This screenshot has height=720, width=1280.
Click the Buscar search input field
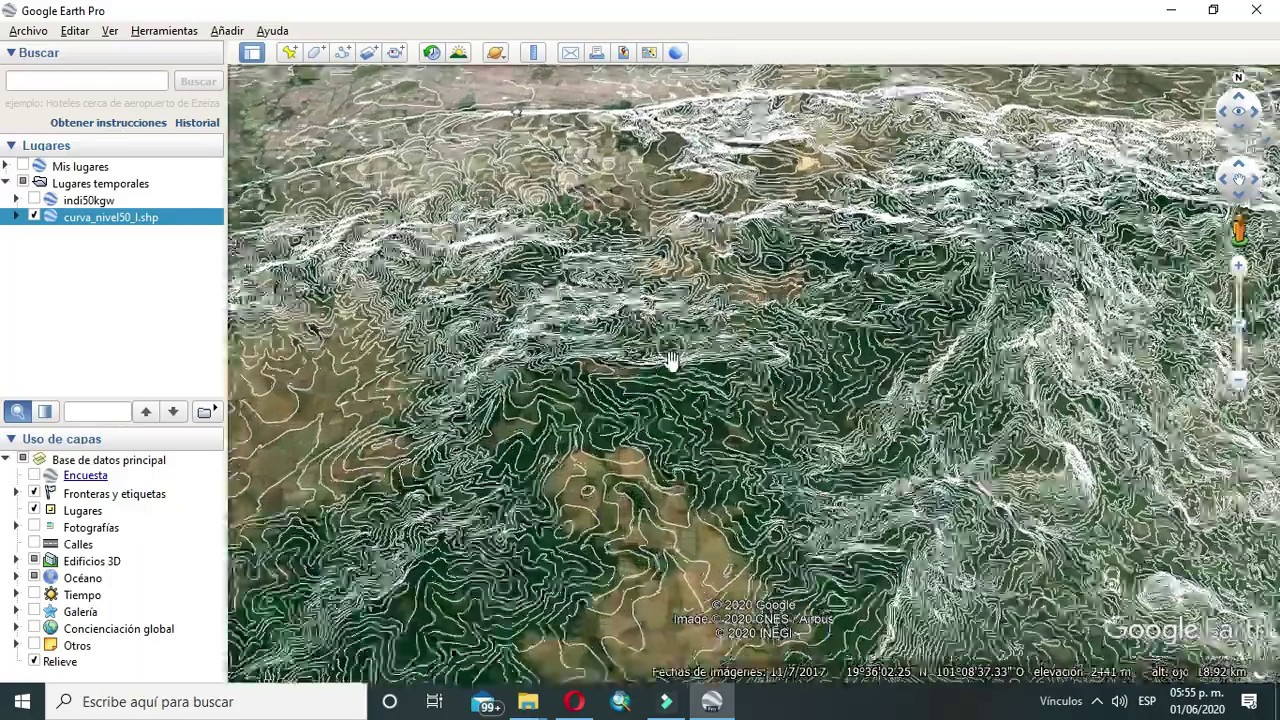87,81
